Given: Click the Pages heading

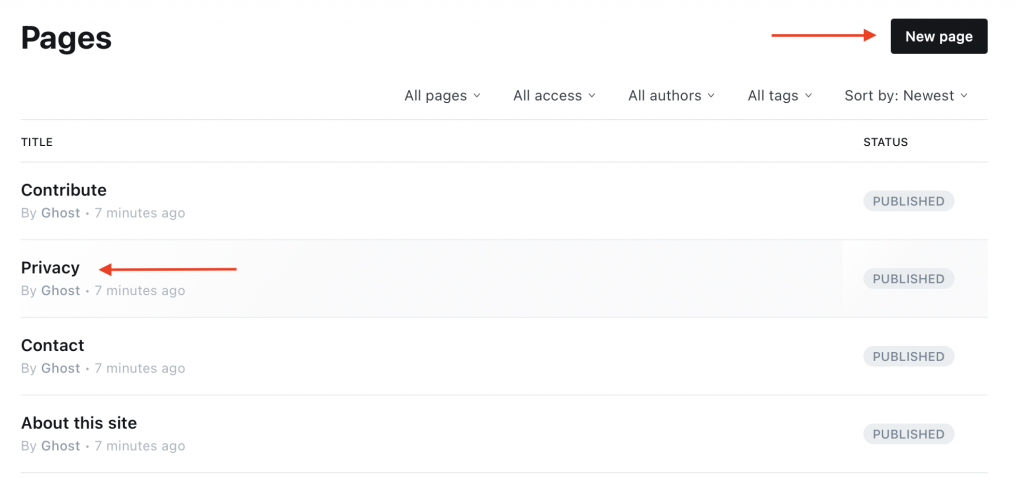Looking at the screenshot, I should 66,38.
